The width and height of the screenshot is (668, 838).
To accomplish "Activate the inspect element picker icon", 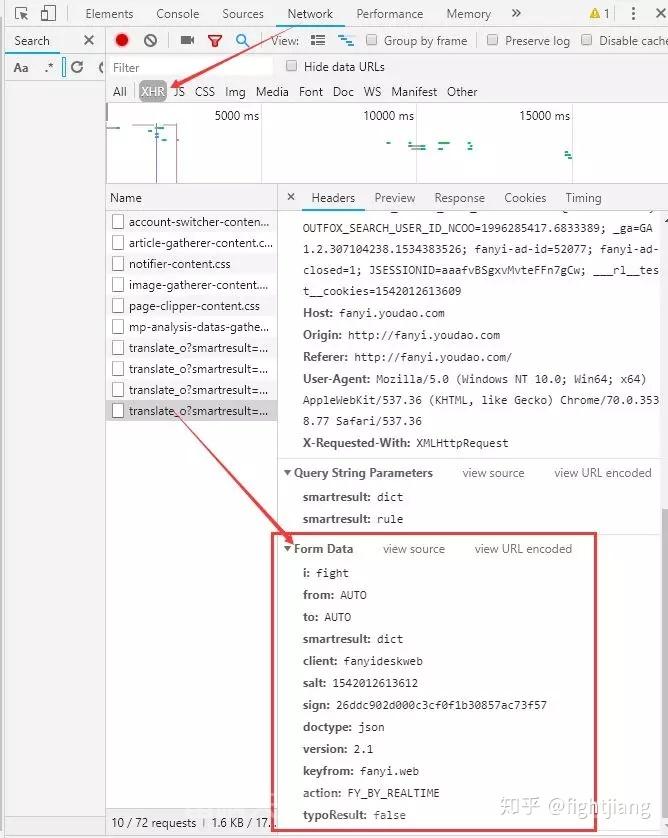I will coord(21,13).
